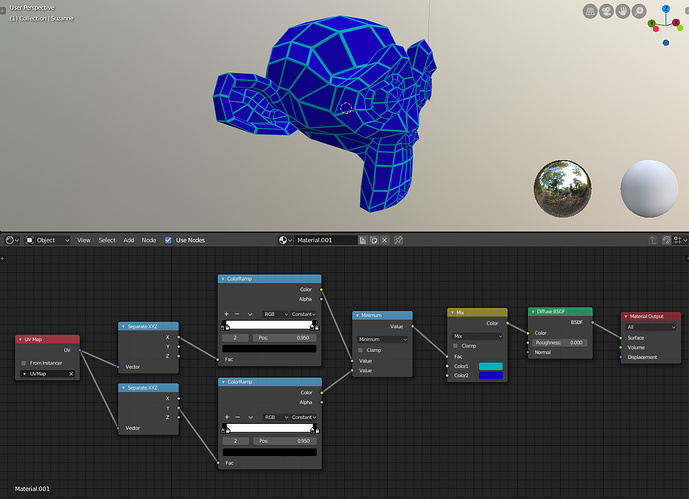Open Constant interpolation dropdown in lower ColorRamp
Viewport: 689px width, 499px height.
click(x=304, y=417)
